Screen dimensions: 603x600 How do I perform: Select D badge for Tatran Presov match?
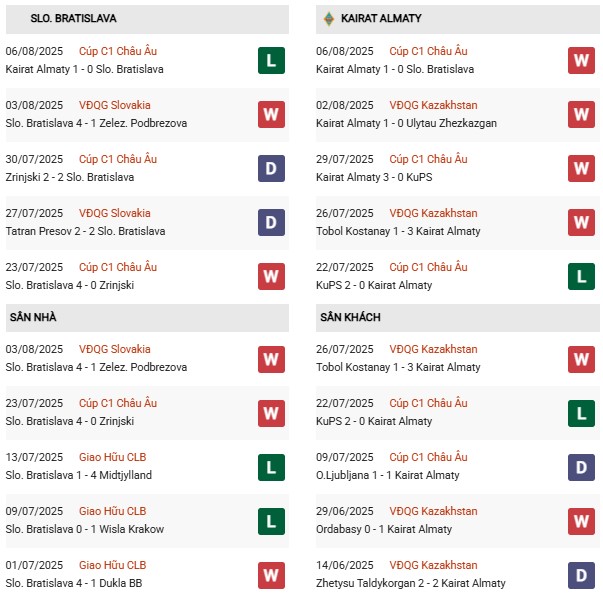(x=270, y=222)
